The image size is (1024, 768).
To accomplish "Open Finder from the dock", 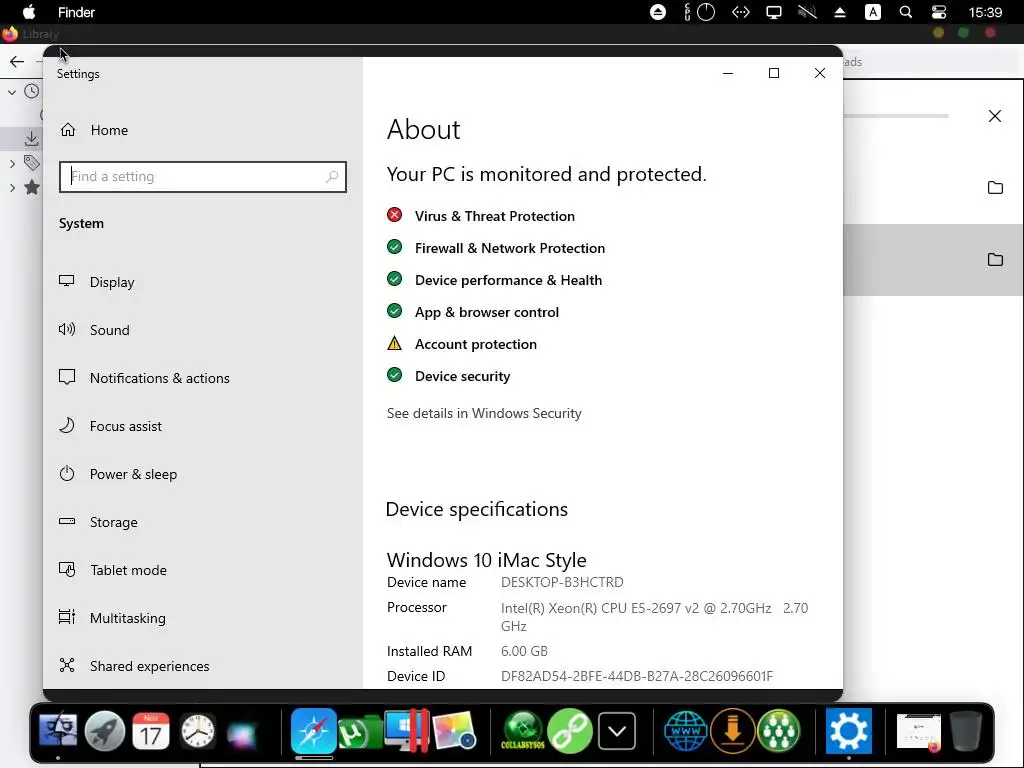I will coord(58,730).
